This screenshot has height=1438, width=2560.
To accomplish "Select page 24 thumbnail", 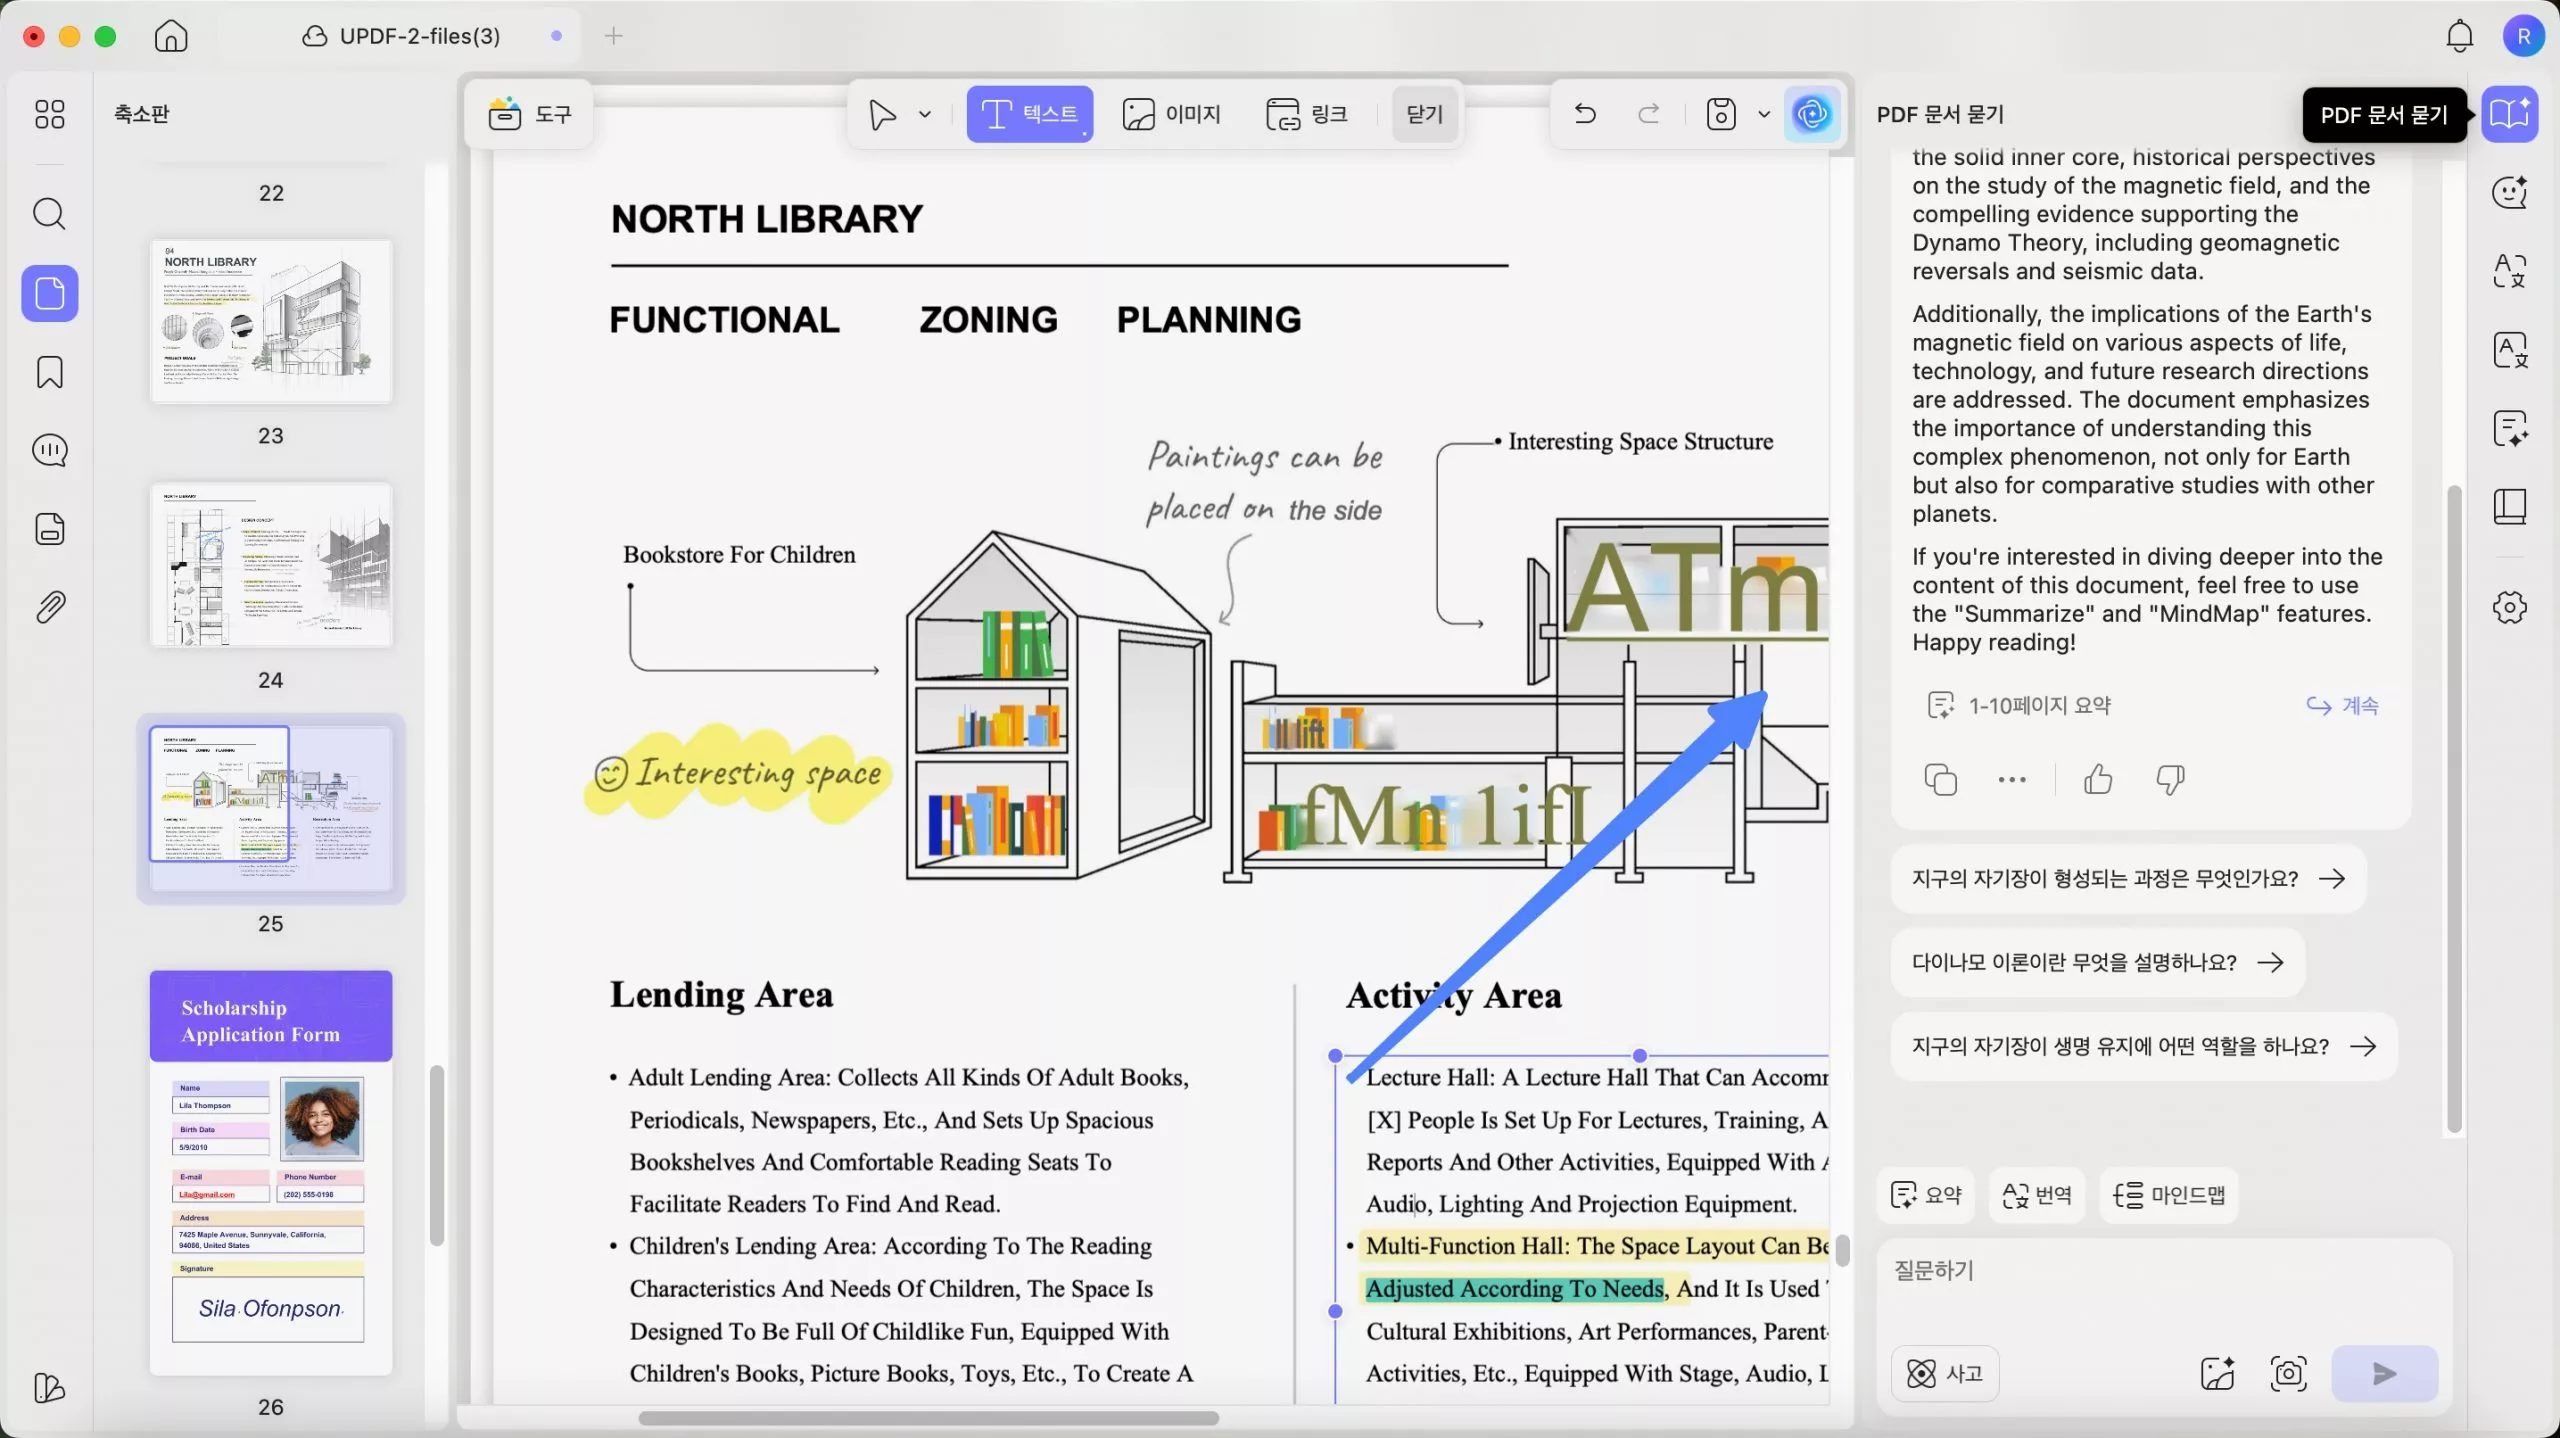I will point(270,565).
